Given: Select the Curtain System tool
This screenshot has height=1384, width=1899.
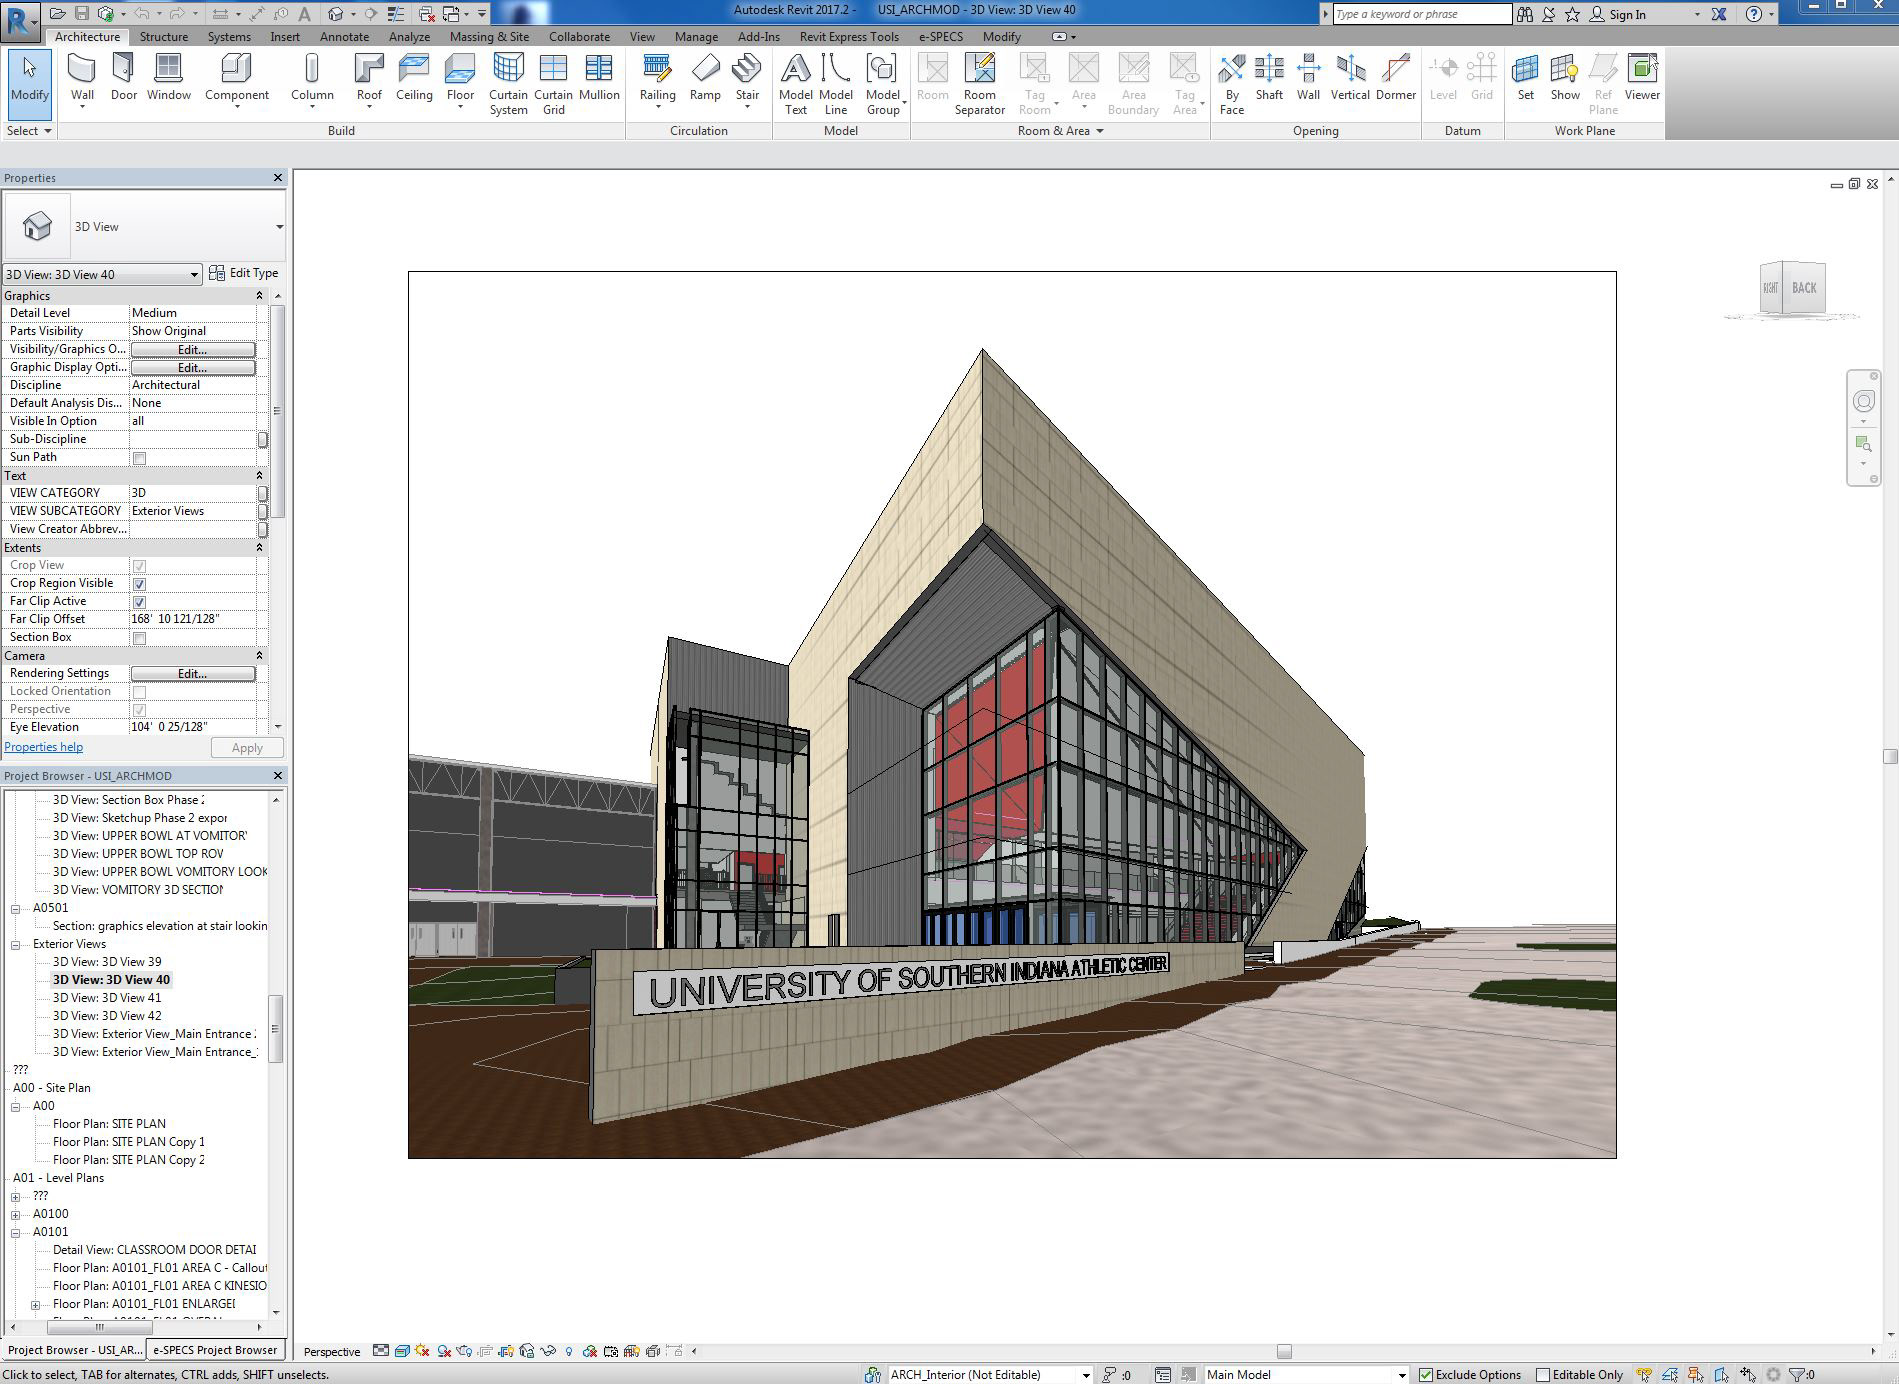Looking at the screenshot, I should click(508, 84).
